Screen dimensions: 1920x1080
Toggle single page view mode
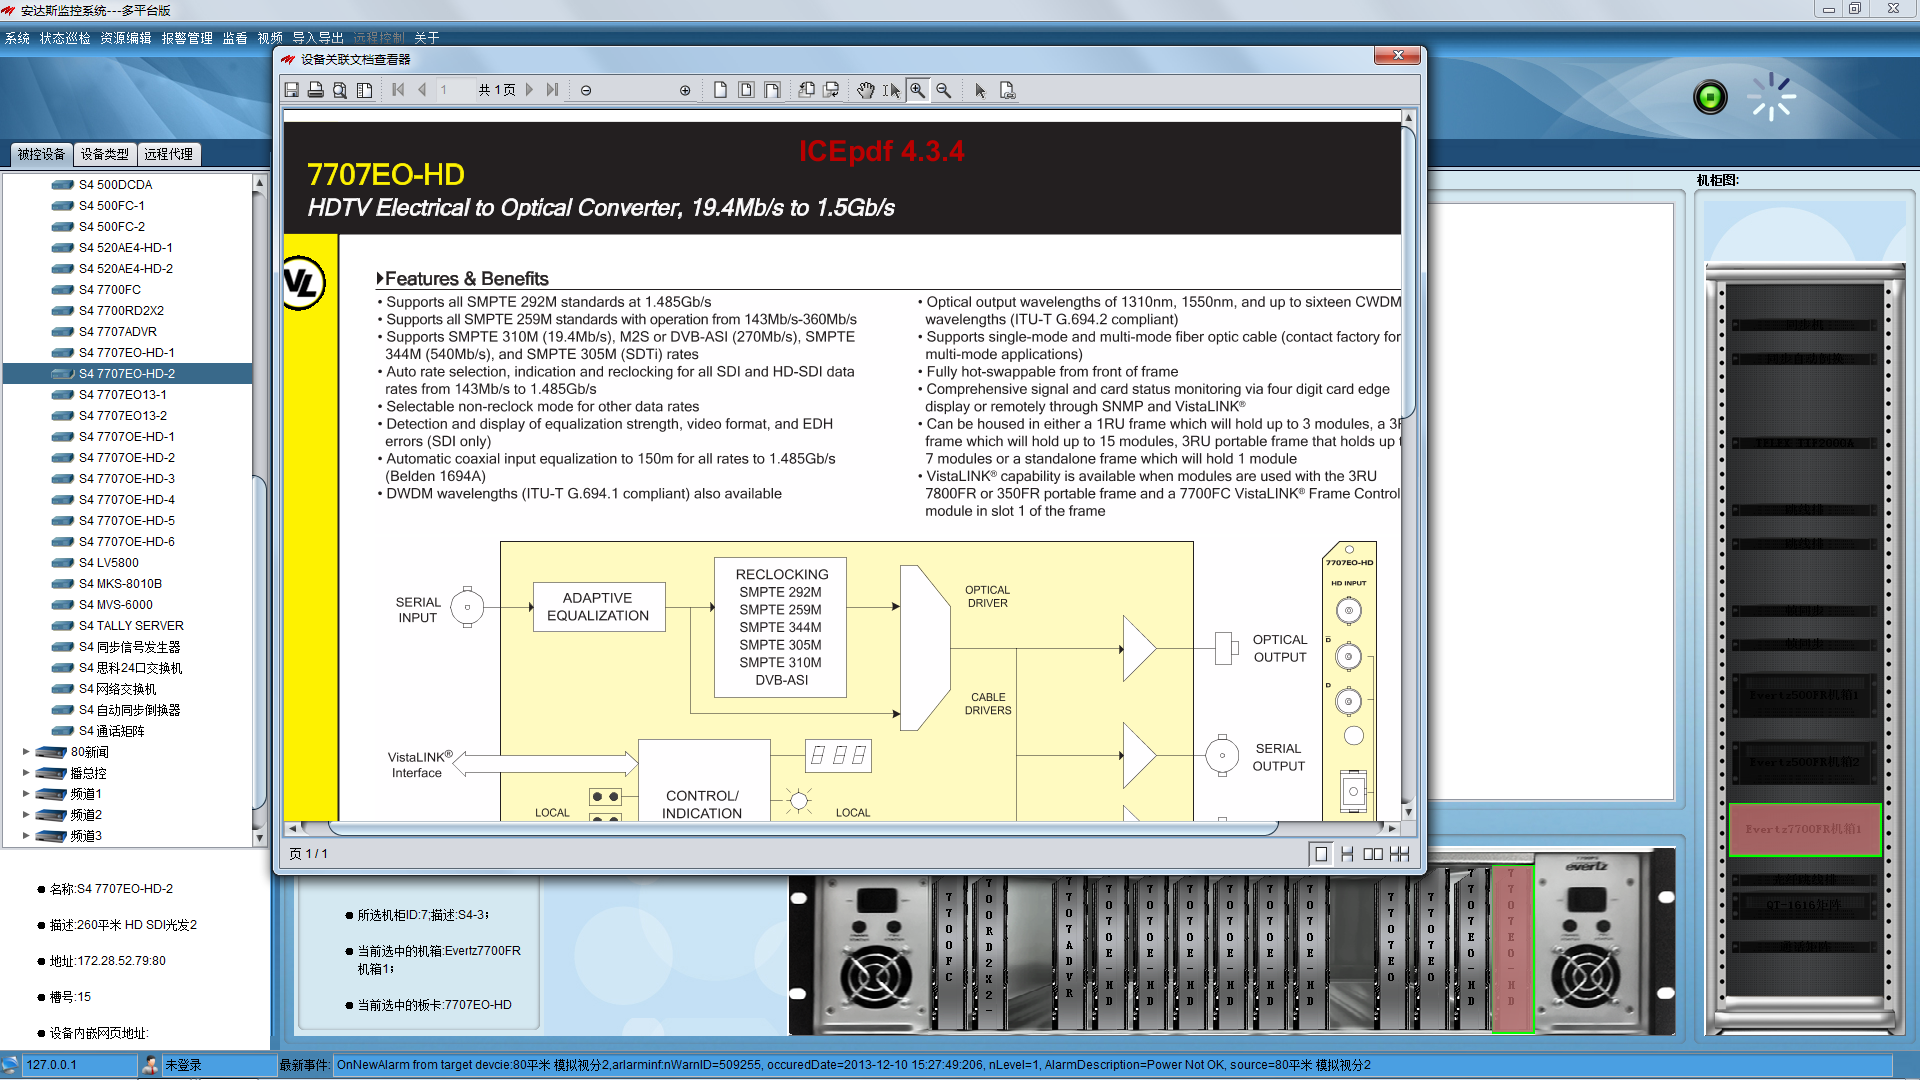click(x=1321, y=853)
